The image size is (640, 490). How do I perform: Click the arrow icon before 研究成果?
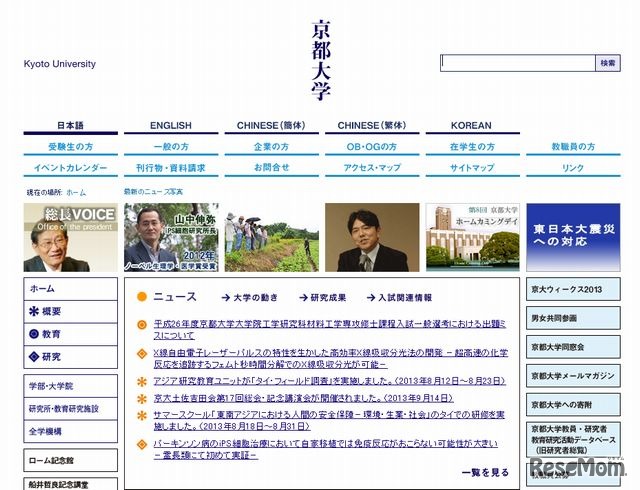click(303, 298)
